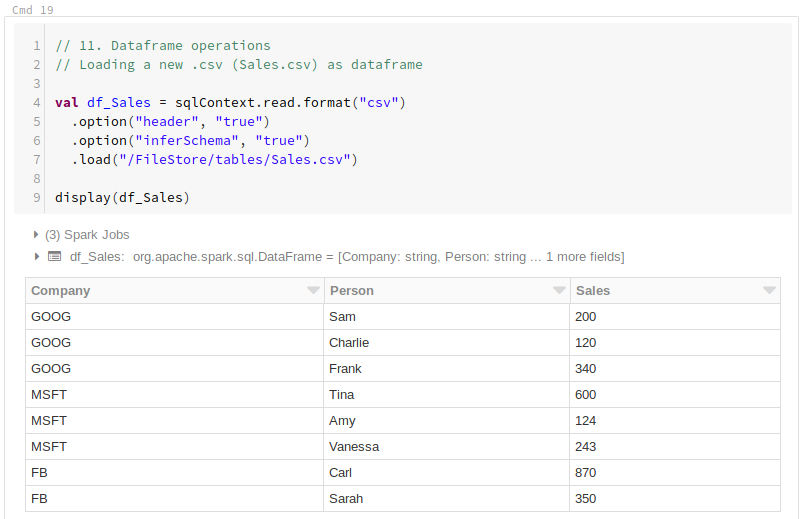Select the Sales value 870
This screenshot has height=519, width=803.
point(586,472)
